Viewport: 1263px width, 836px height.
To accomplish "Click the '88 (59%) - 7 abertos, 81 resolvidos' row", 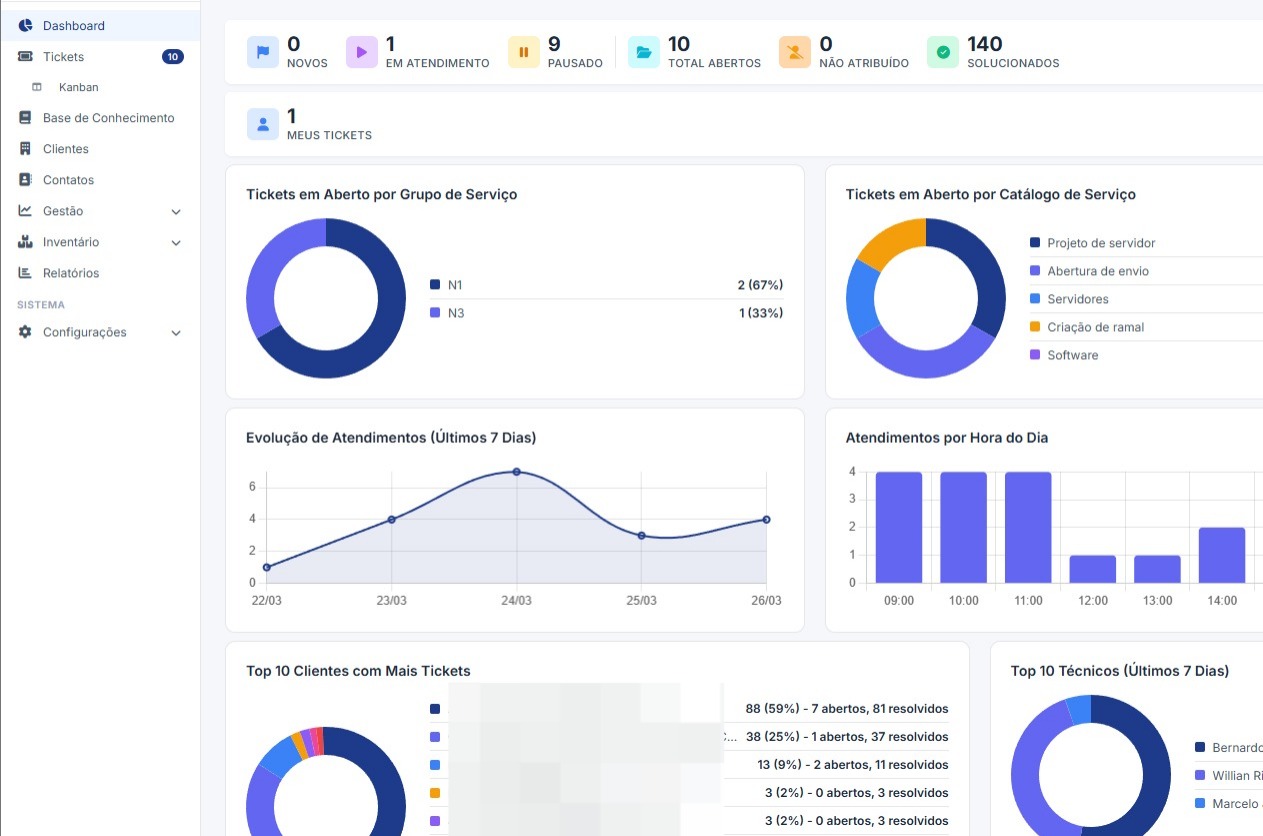I will tap(689, 709).
